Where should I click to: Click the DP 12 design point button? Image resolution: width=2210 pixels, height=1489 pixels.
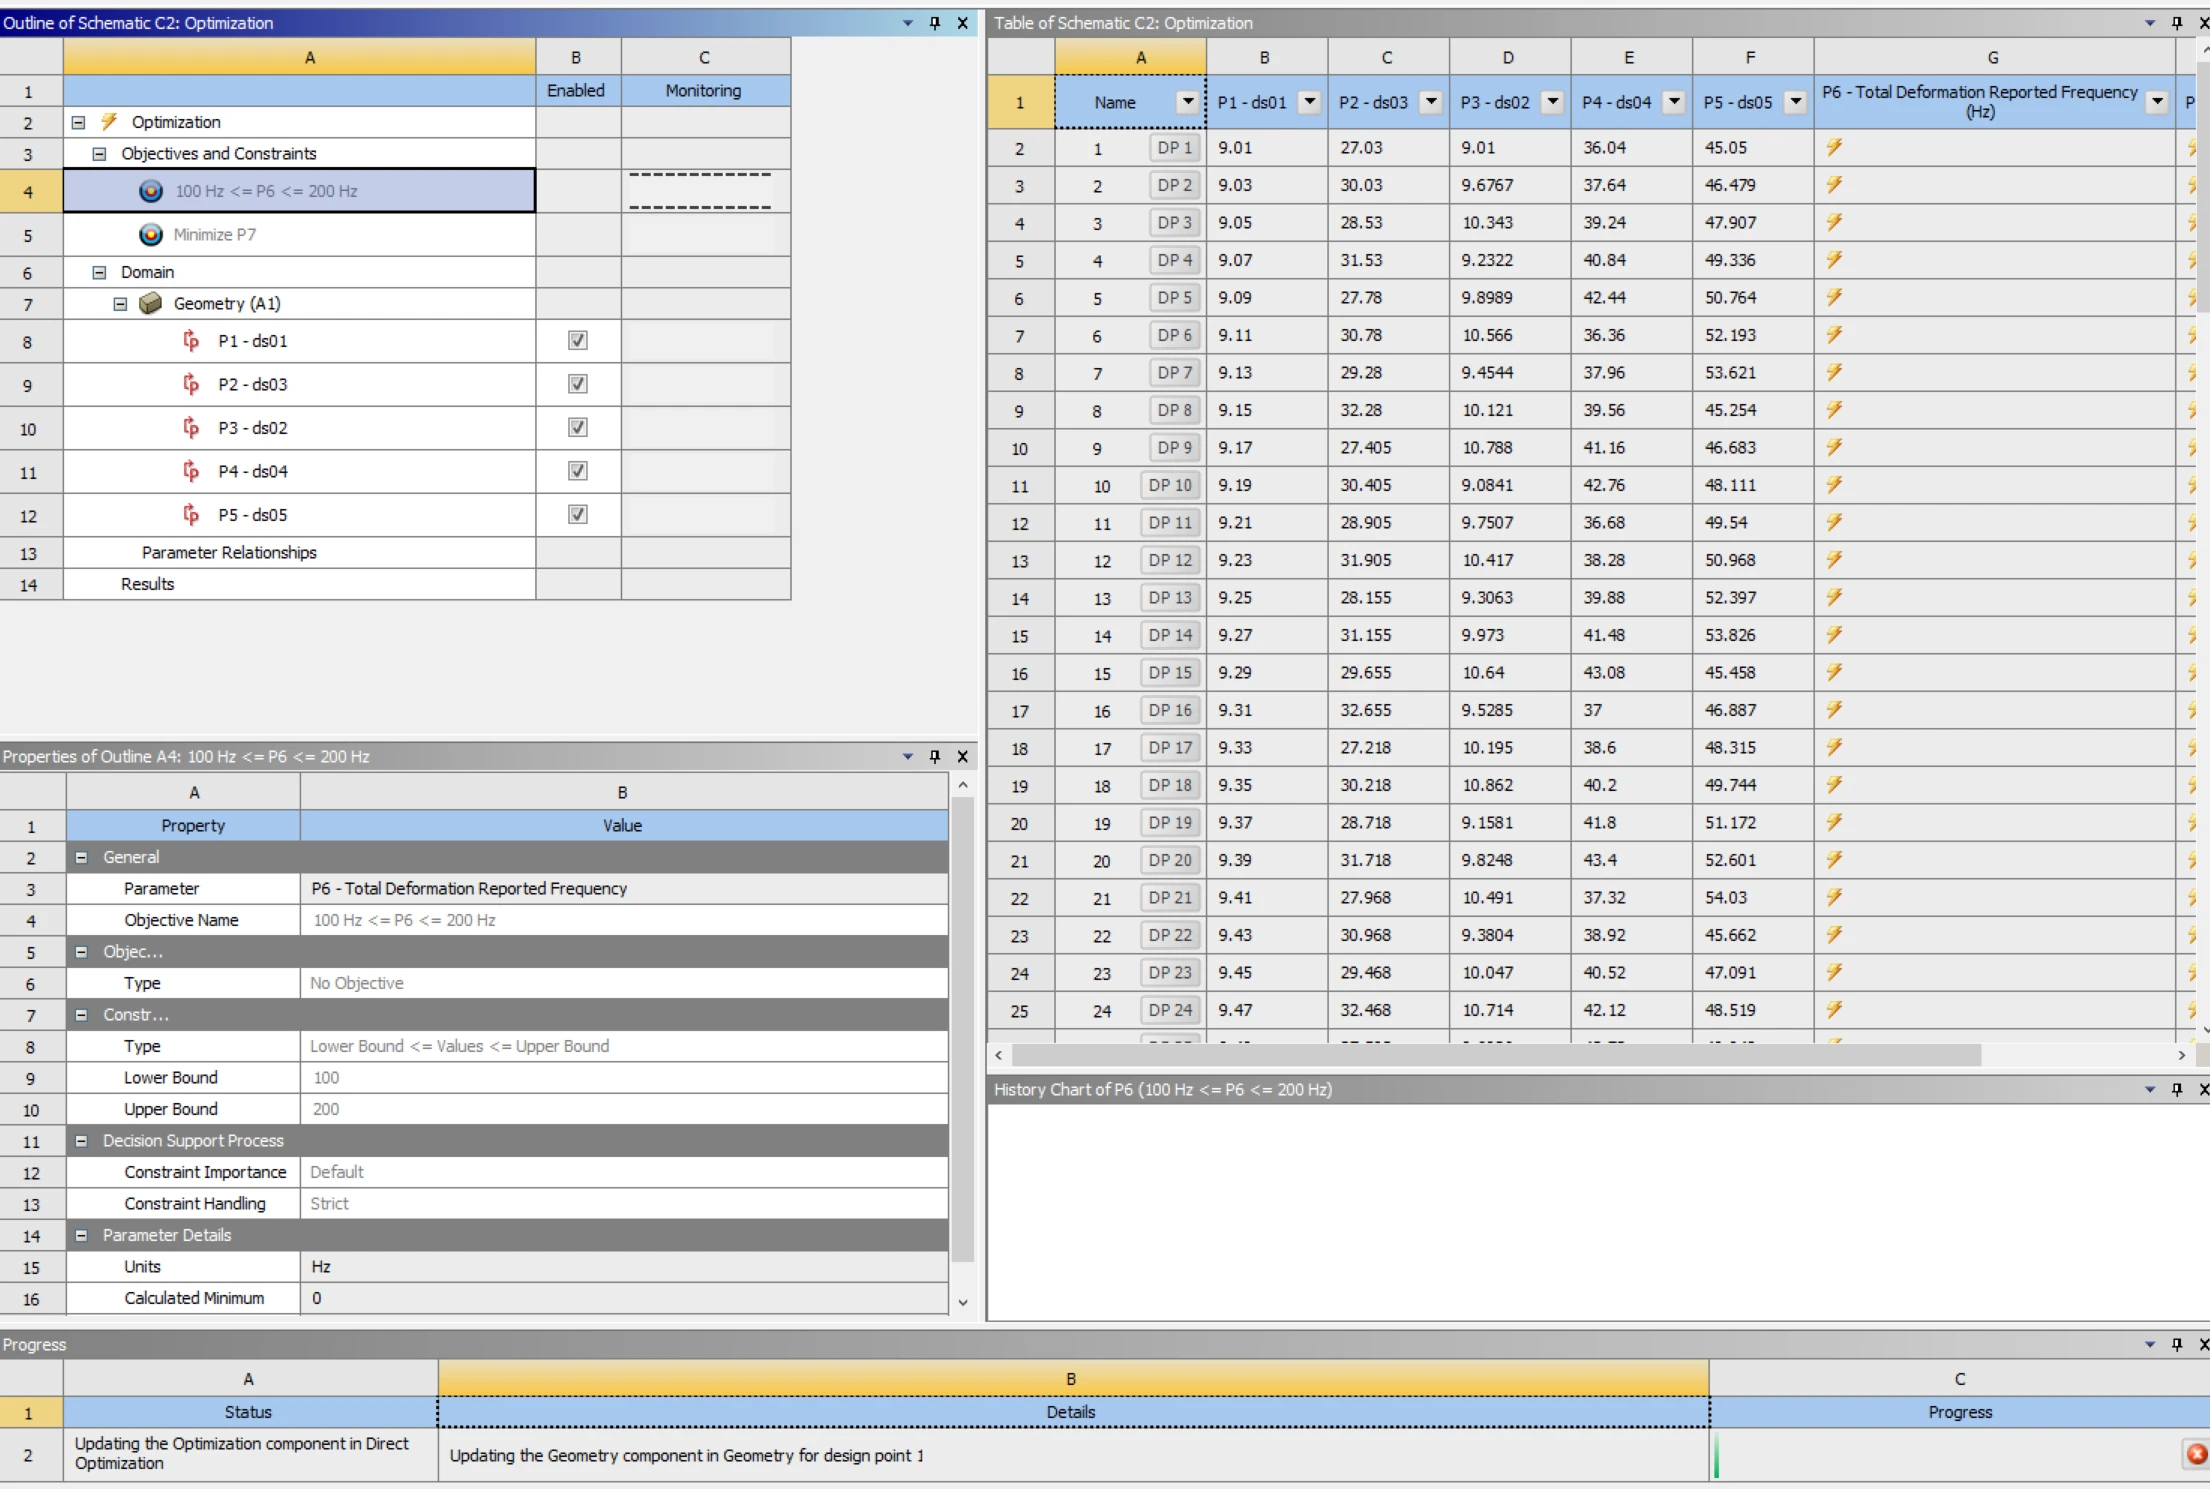pyautogui.click(x=1170, y=560)
